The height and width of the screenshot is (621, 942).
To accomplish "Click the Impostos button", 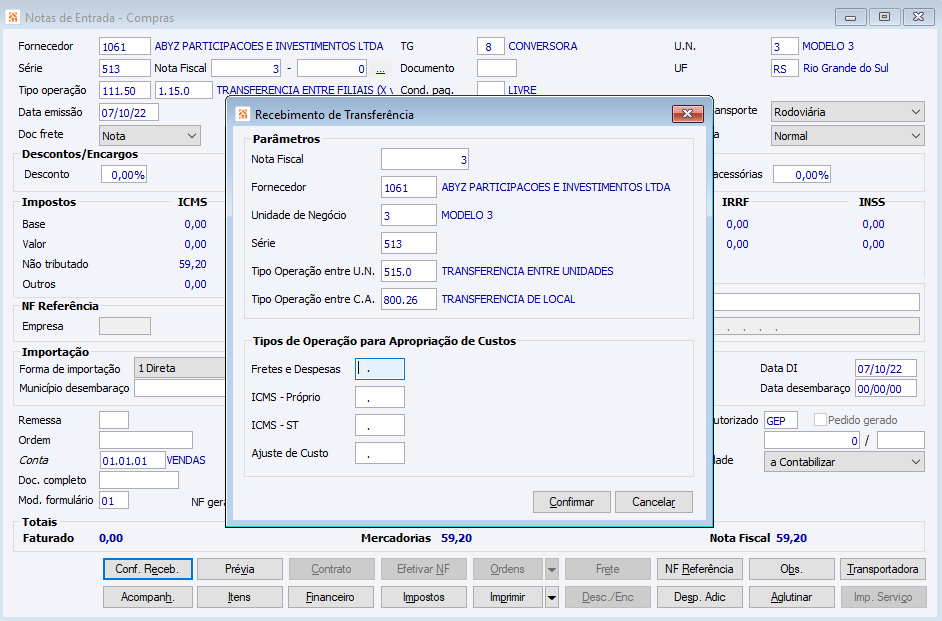I will [x=424, y=598].
